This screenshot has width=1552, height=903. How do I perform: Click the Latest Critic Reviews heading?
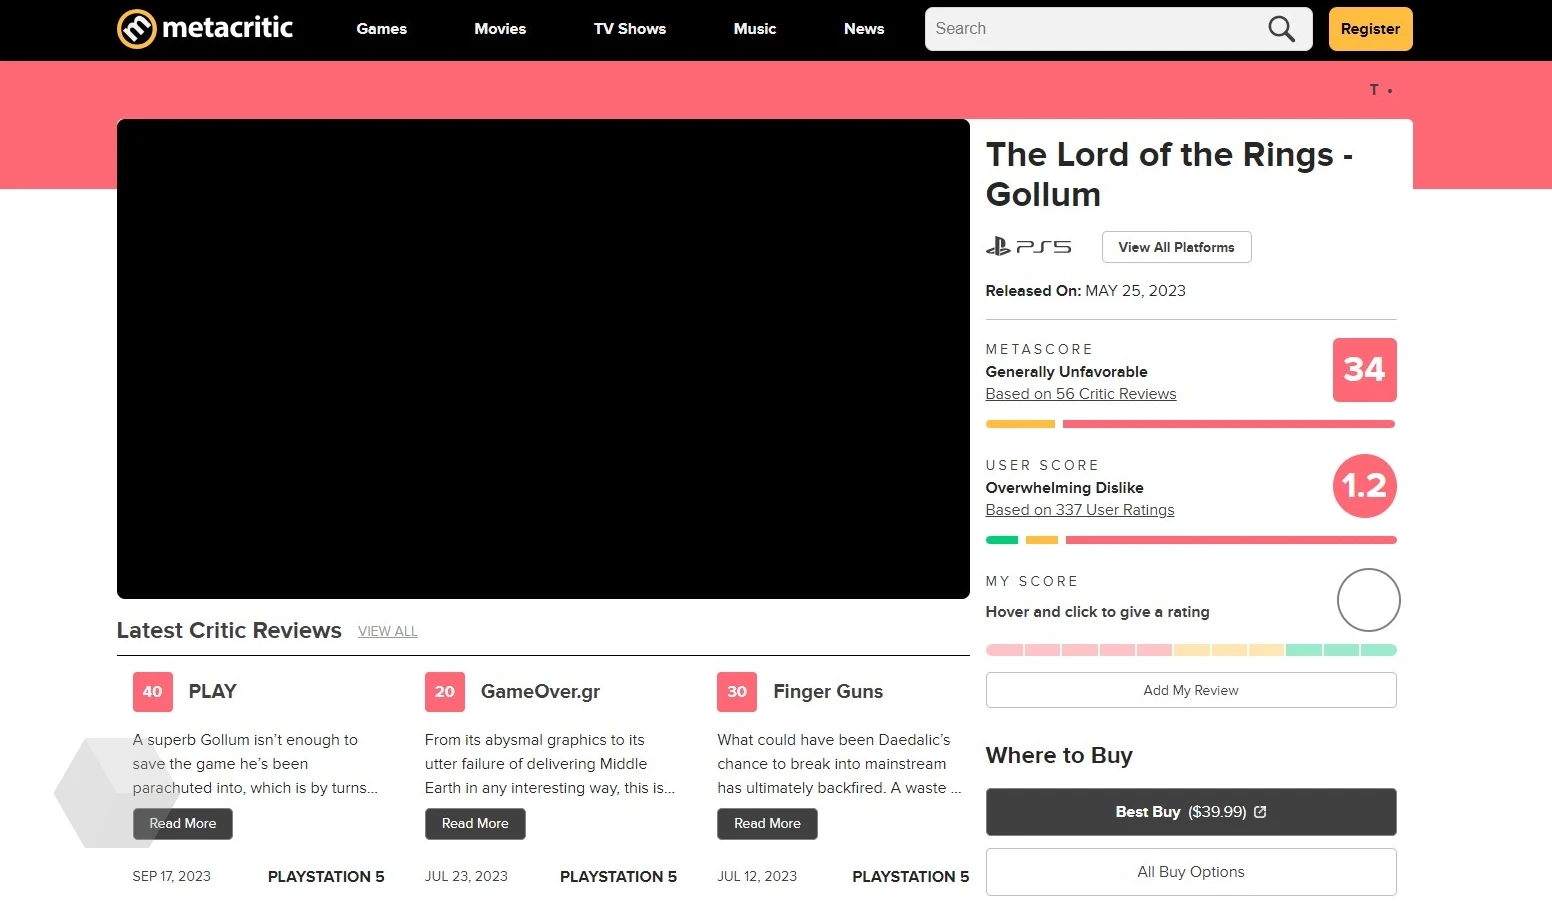point(229,631)
